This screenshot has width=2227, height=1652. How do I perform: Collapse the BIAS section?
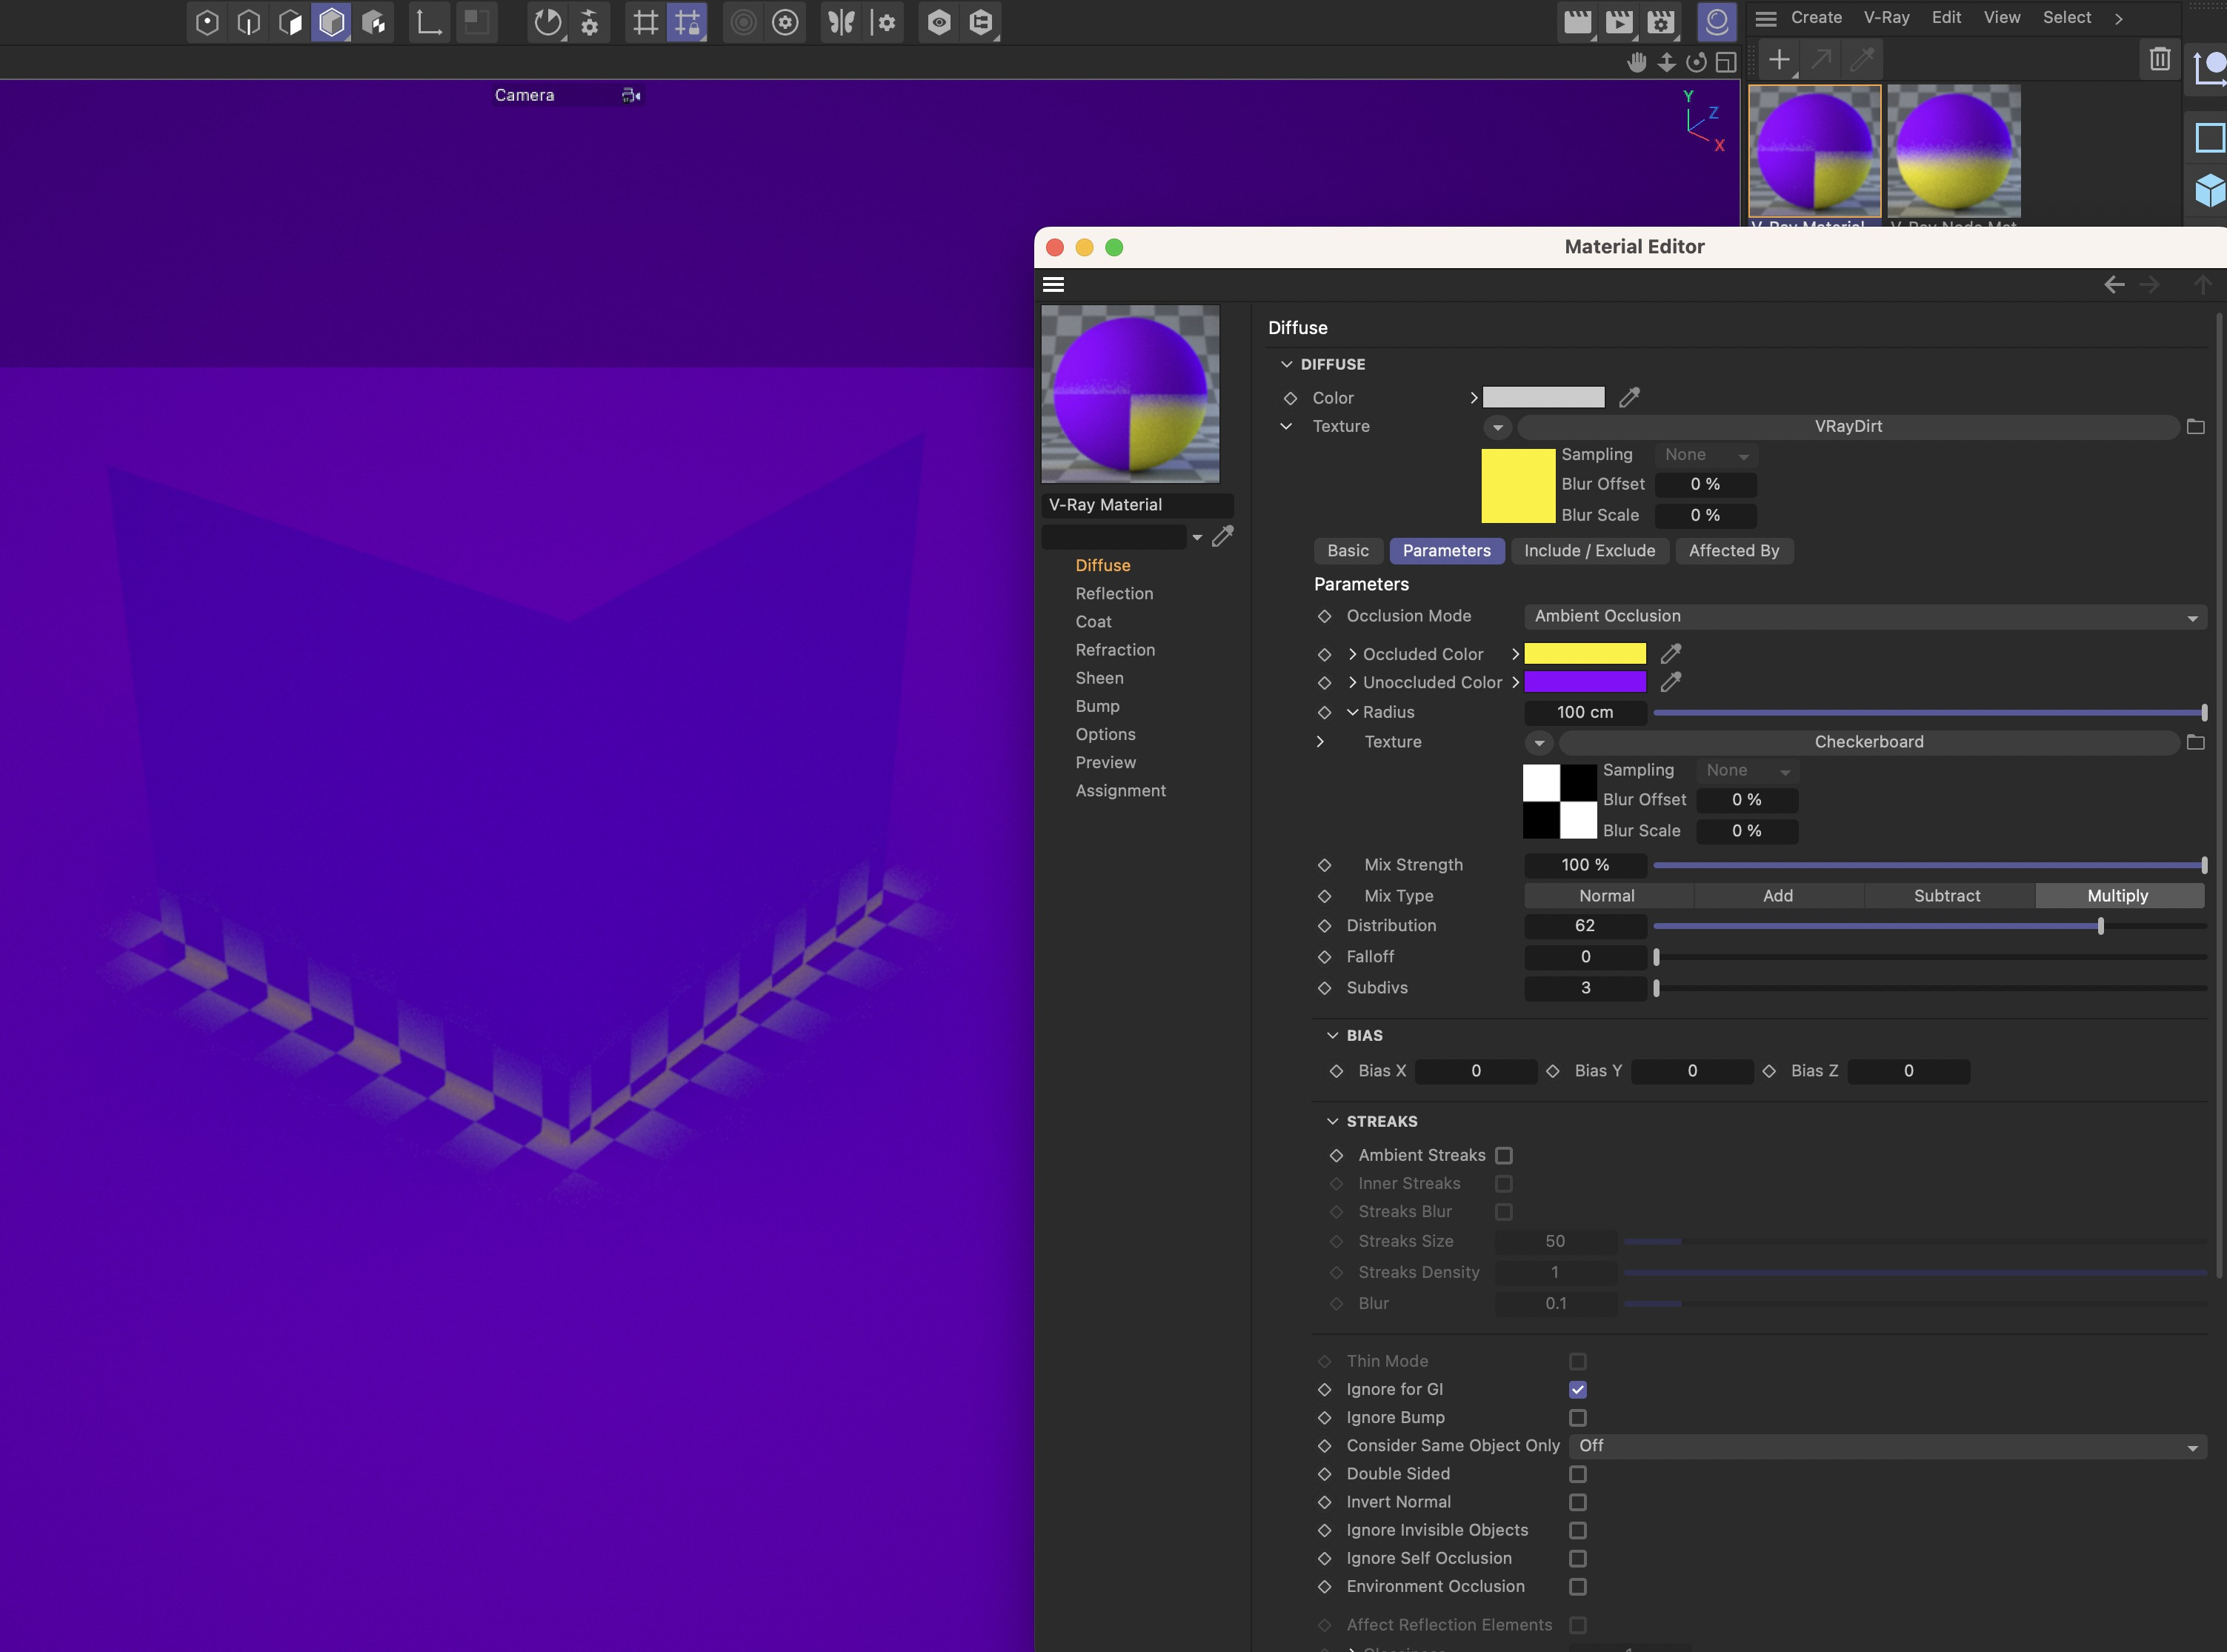tap(1332, 1035)
